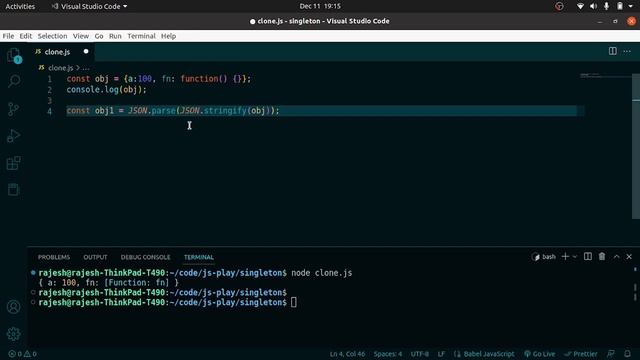The height and width of the screenshot is (360, 640).
Task: Click the Prettier status bar item
Action: coord(581,354)
